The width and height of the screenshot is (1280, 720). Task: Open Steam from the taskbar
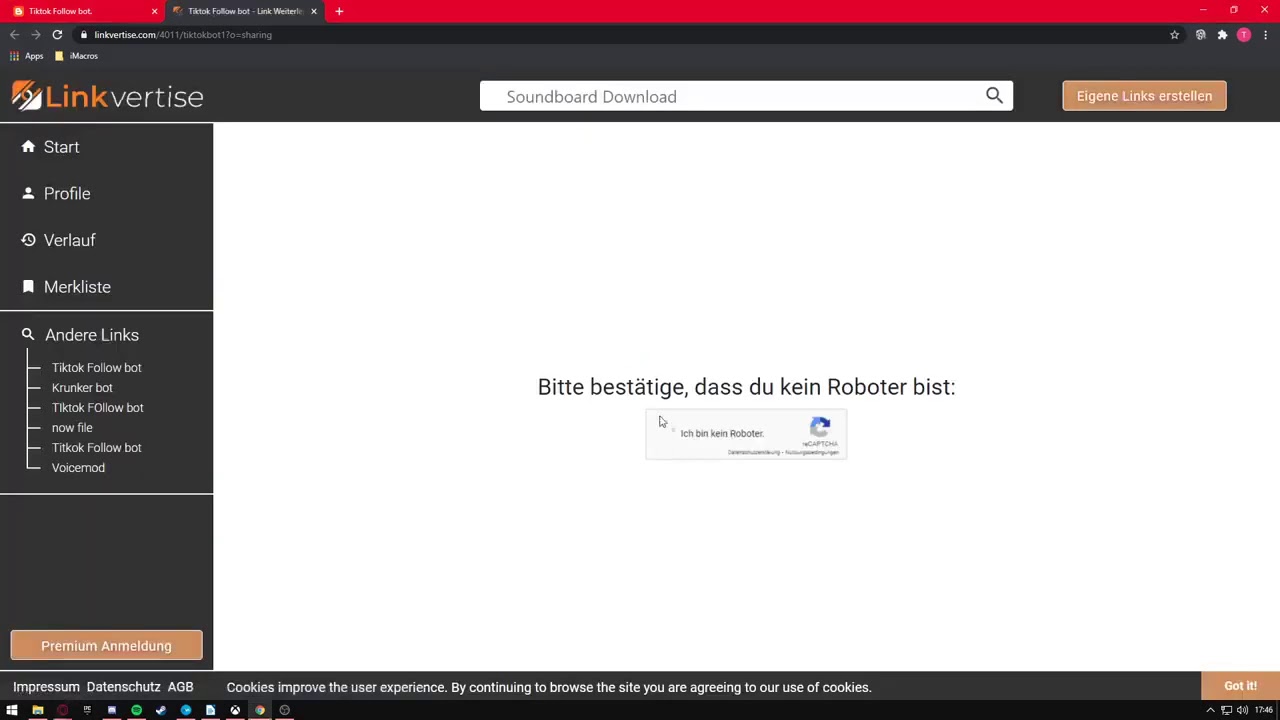161,710
